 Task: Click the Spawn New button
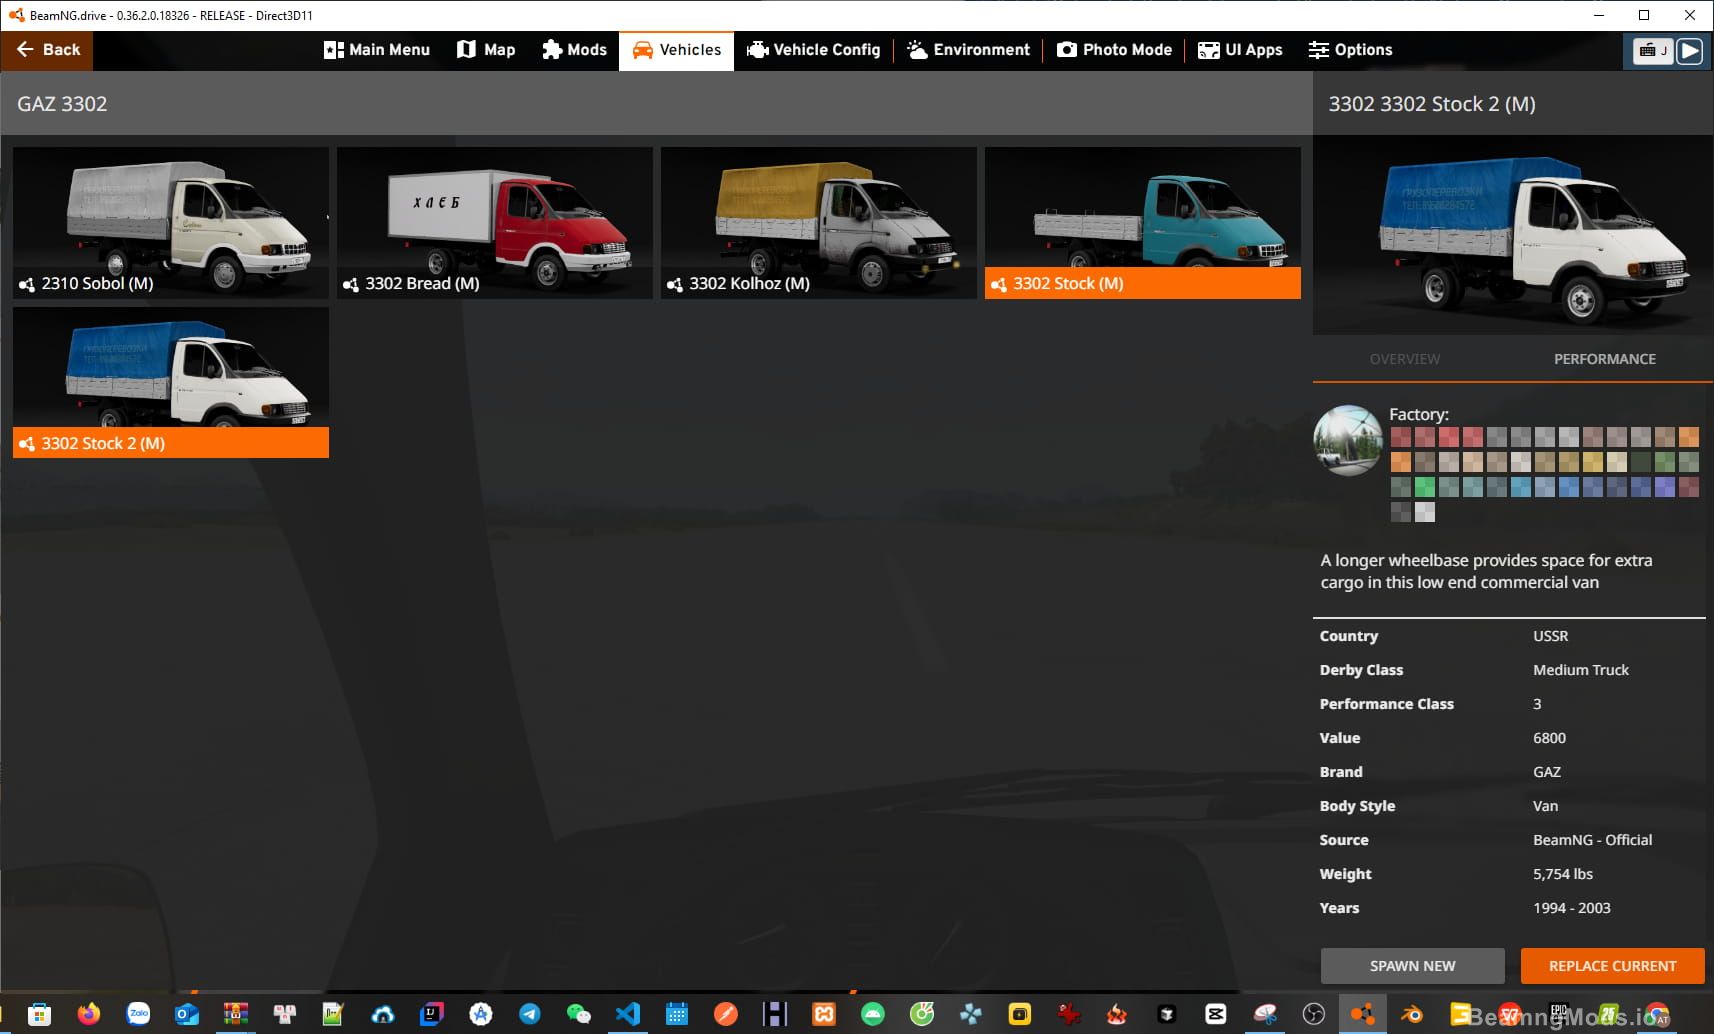[1412, 966]
